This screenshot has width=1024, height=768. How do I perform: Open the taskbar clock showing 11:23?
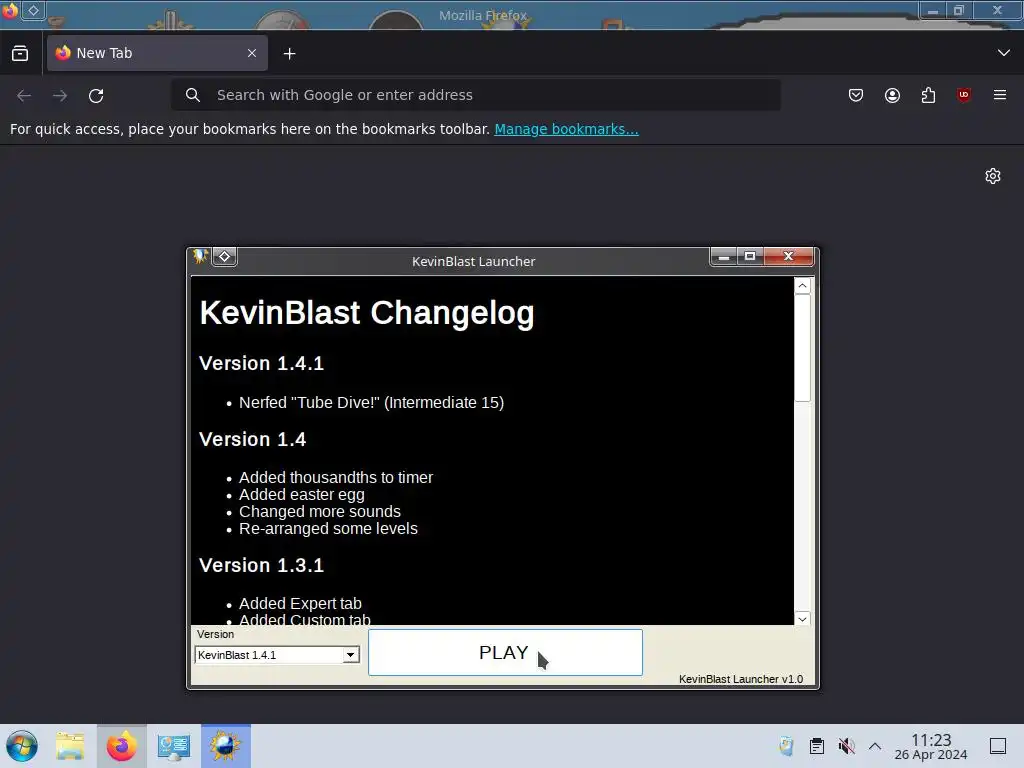931,746
